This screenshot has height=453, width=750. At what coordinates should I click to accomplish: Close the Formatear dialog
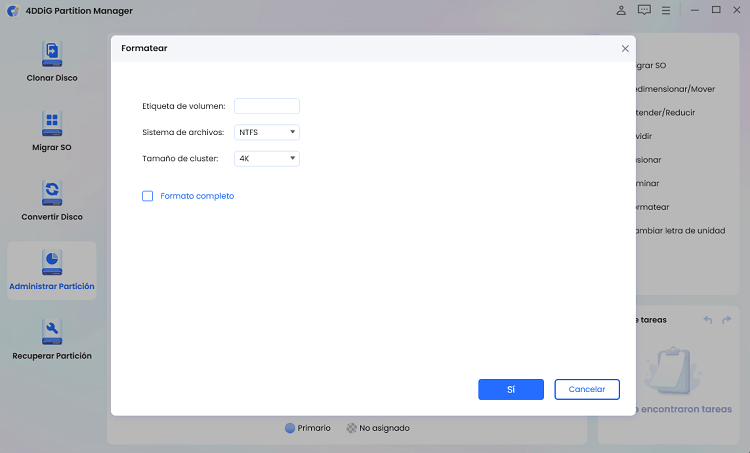[x=625, y=48]
